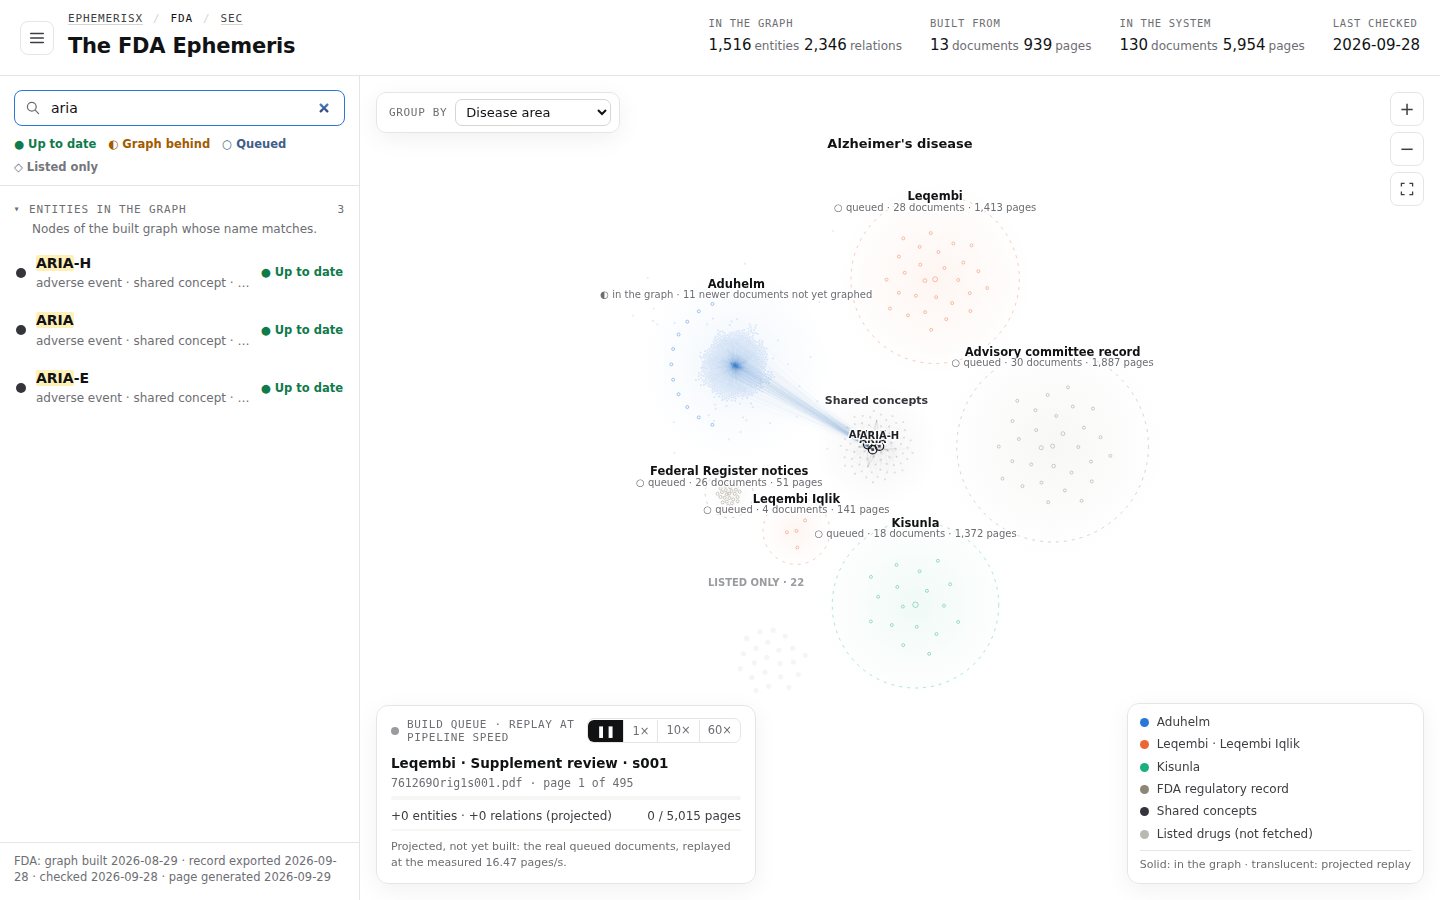Toggle the Up to date filter
Image resolution: width=1440 pixels, height=900 pixels.
(55, 144)
